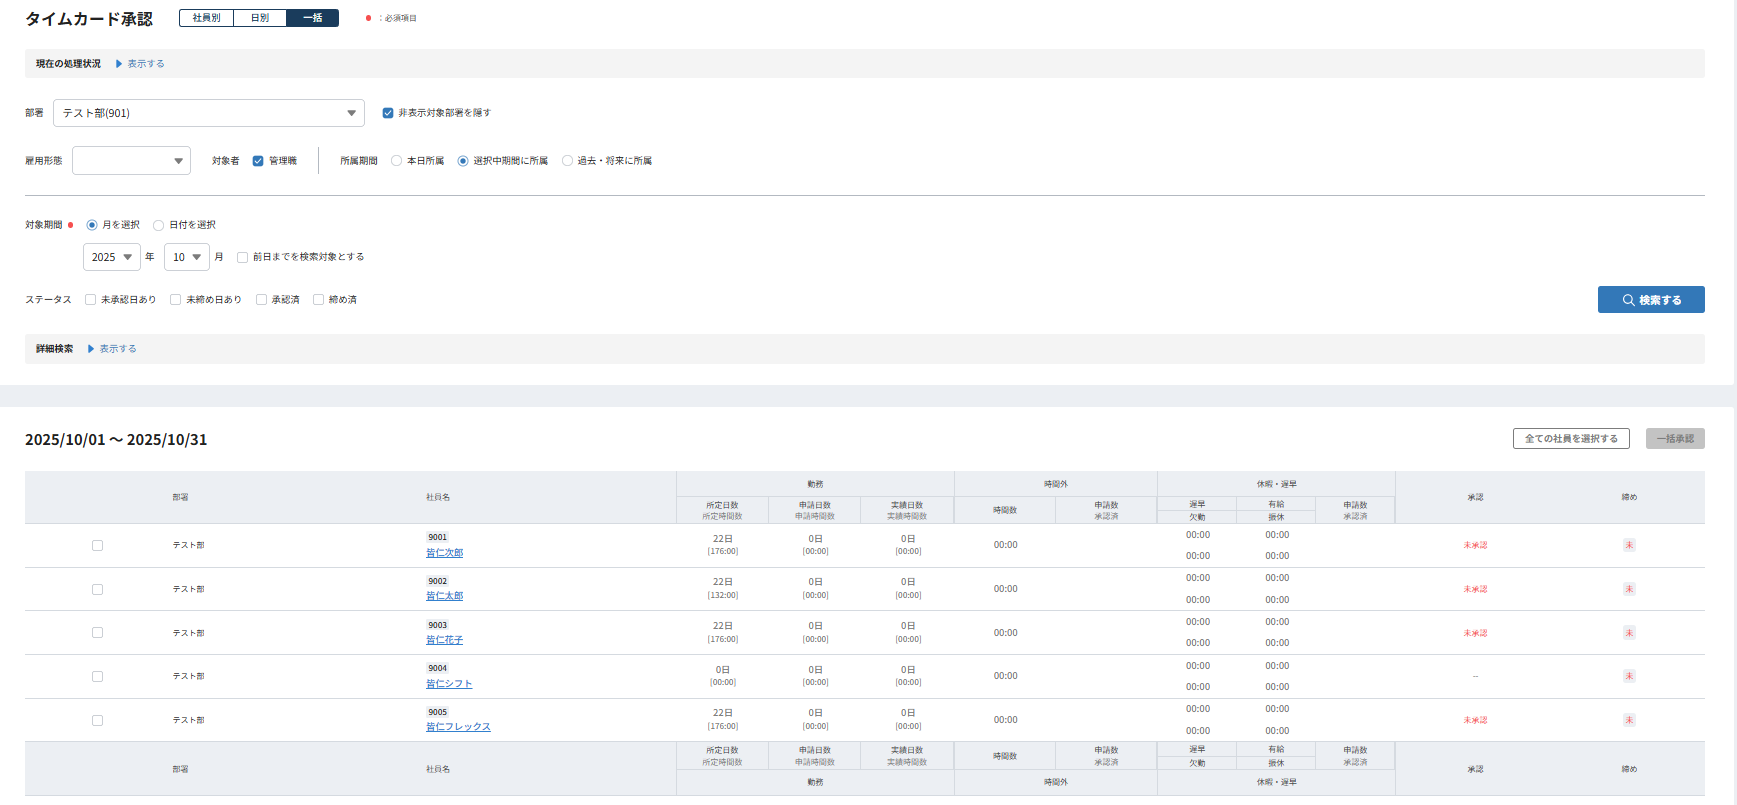This screenshot has height=805, width=1737.
Task: Click the 未 closing badge for employee 9001
Action: pos(1629,545)
